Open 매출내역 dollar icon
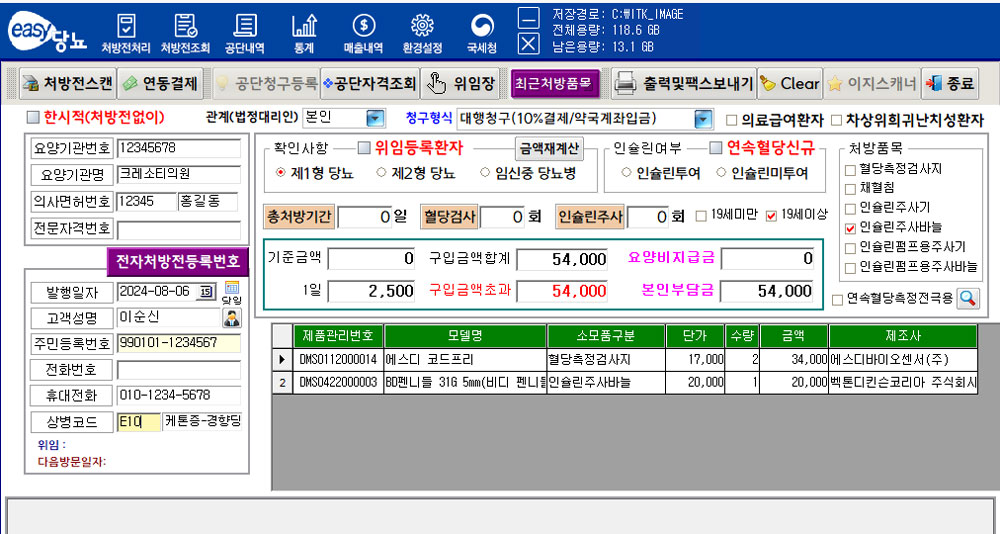 coord(364,33)
